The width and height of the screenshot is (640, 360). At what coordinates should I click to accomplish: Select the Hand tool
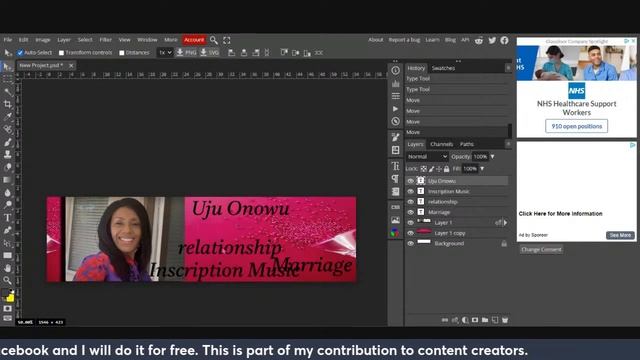7,268
